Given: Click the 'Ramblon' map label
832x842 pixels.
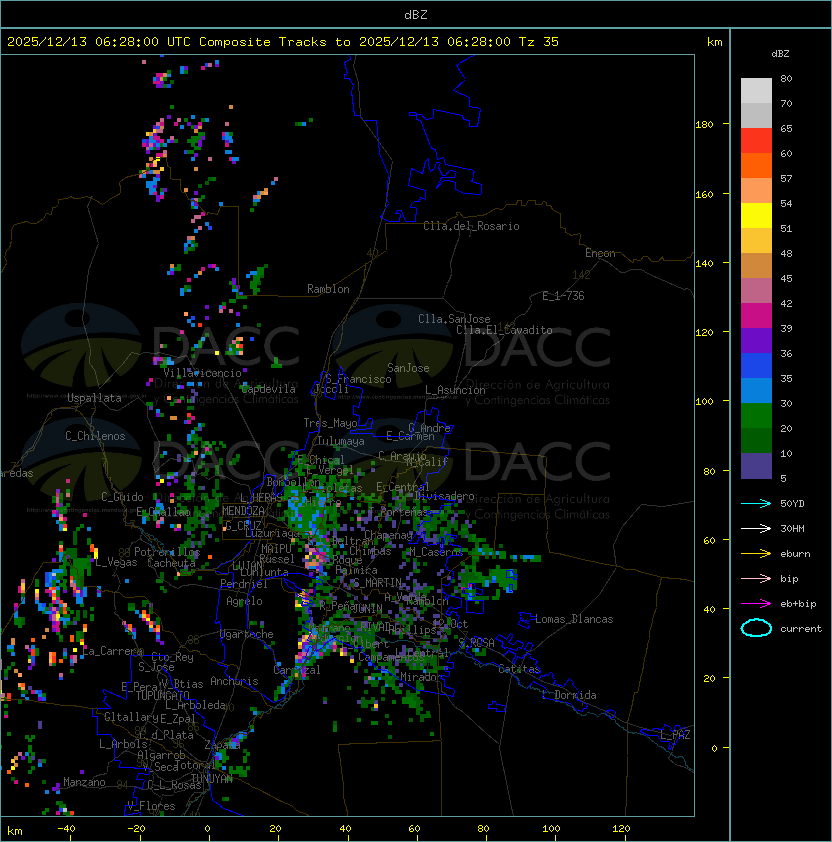Looking at the screenshot, I should tap(328, 289).
